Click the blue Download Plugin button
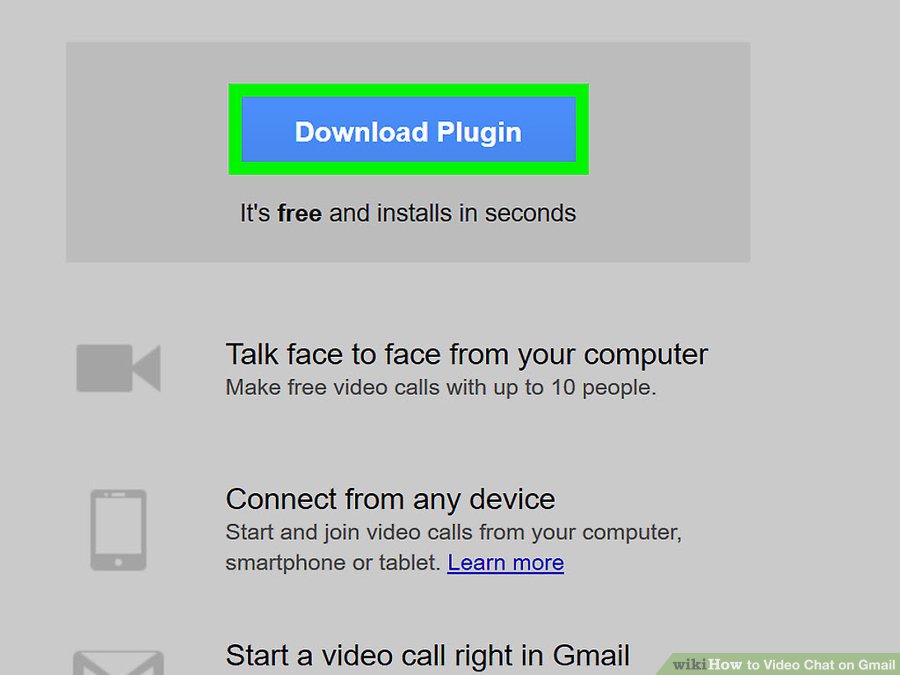This screenshot has width=900, height=675. [x=408, y=130]
